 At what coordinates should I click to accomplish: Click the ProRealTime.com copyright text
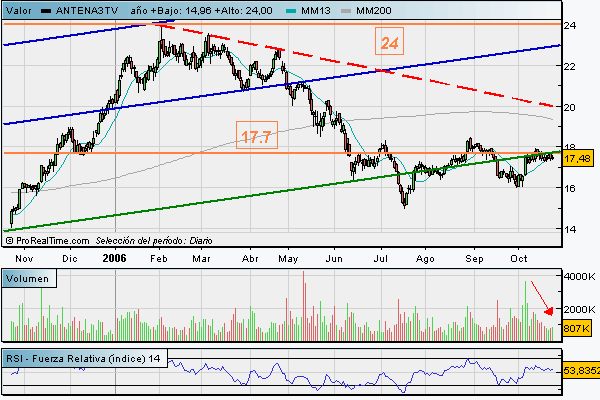[48, 241]
